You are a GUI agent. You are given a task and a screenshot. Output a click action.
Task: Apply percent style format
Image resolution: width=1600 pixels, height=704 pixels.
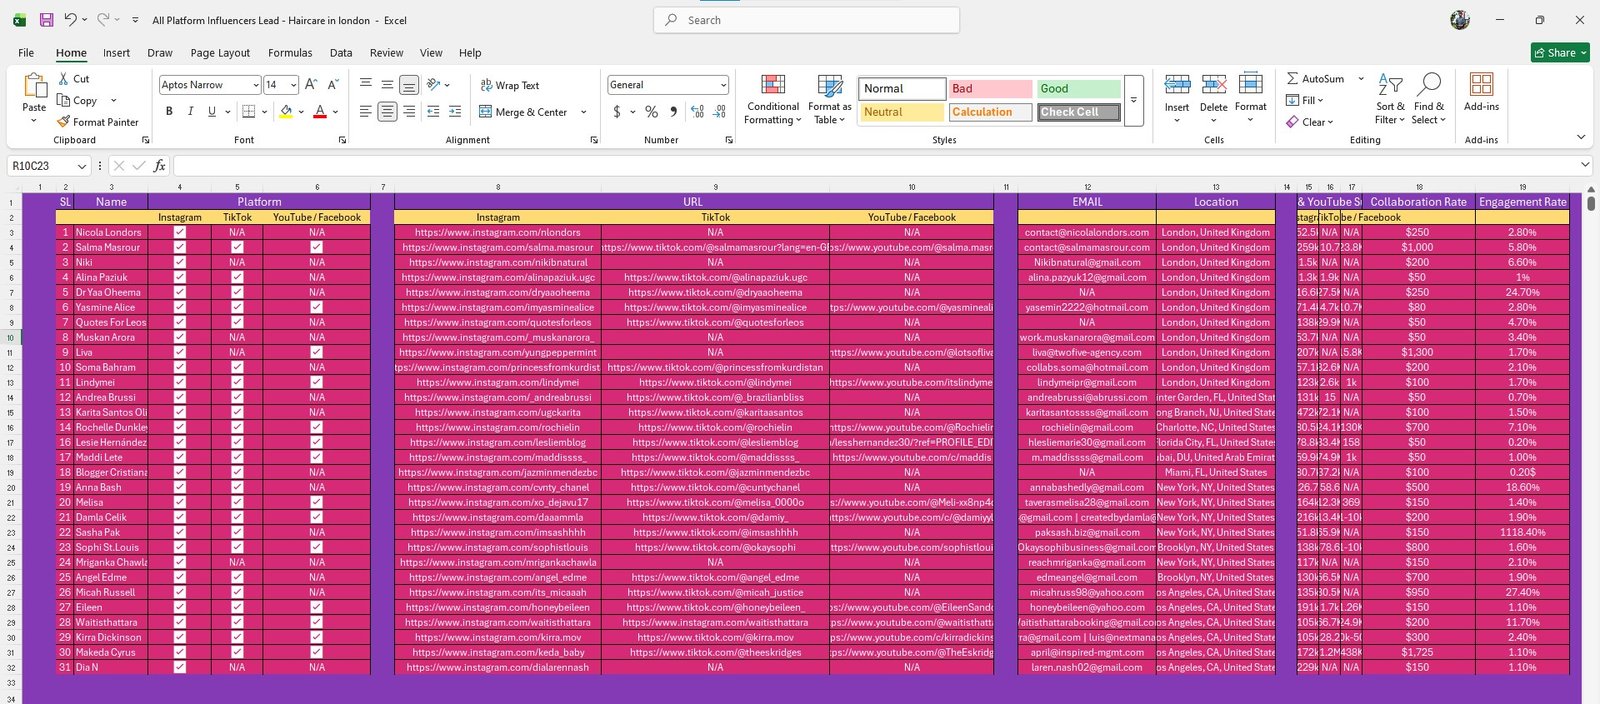(x=651, y=112)
